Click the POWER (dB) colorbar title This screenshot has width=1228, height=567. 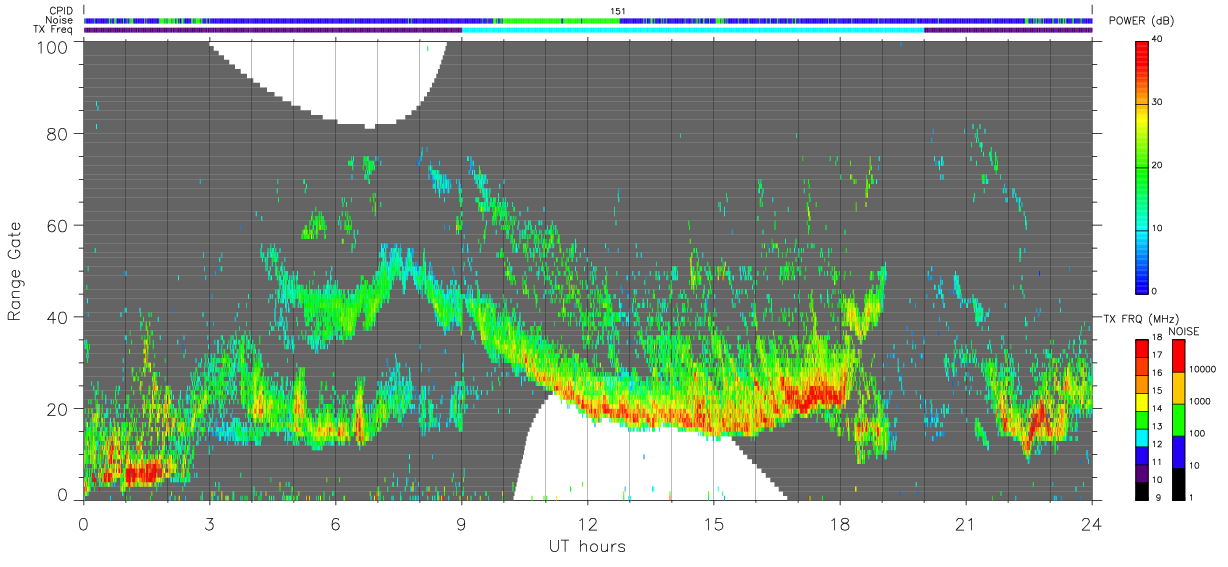click(x=1142, y=21)
